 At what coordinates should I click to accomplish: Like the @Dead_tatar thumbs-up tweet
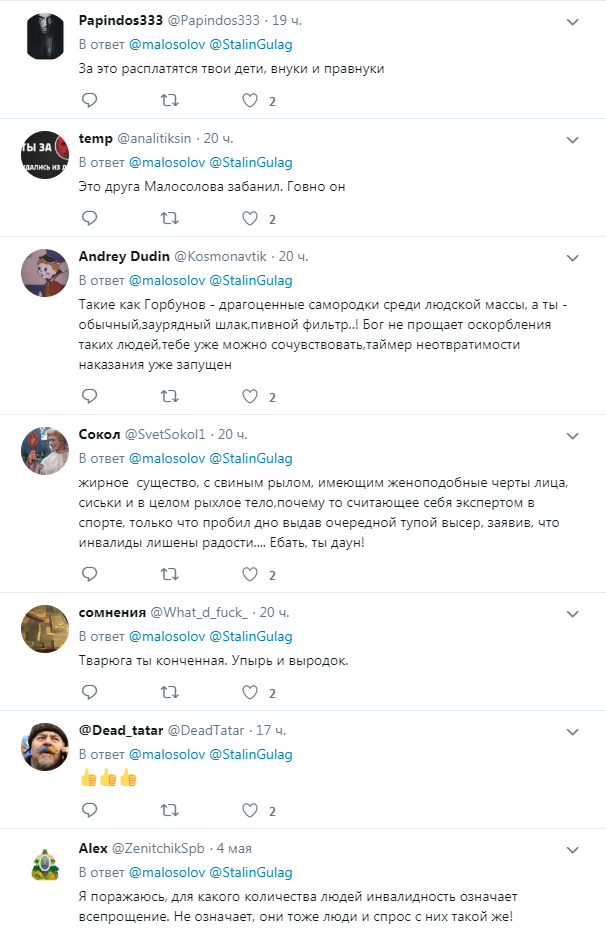tap(251, 810)
